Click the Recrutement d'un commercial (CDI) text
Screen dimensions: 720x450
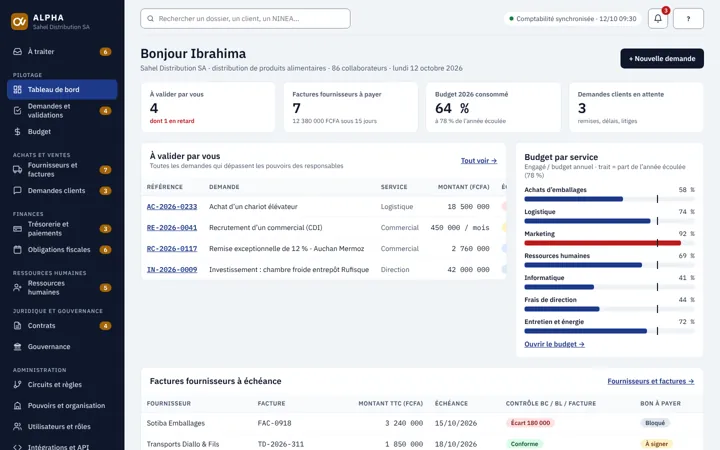(265, 228)
